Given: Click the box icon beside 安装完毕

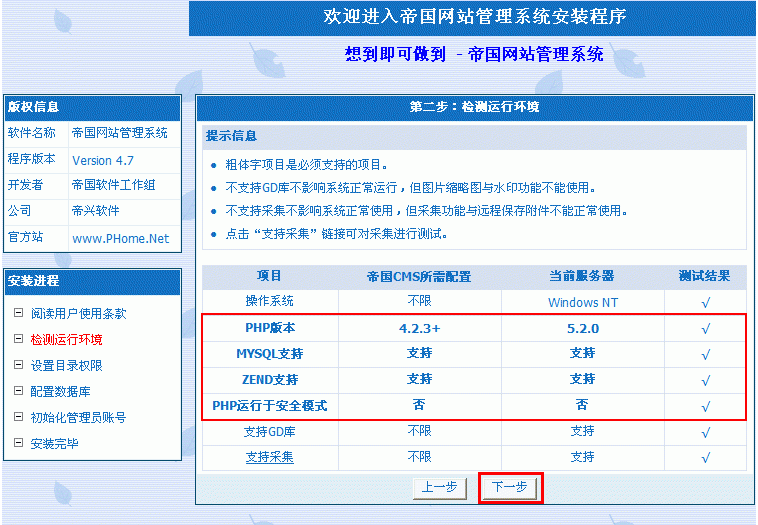Looking at the screenshot, I should point(18,442).
